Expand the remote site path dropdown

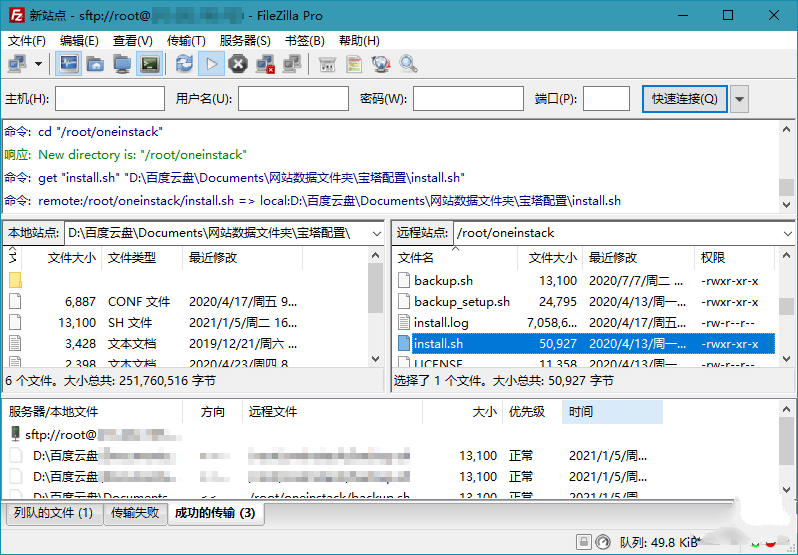coord(786,233)
